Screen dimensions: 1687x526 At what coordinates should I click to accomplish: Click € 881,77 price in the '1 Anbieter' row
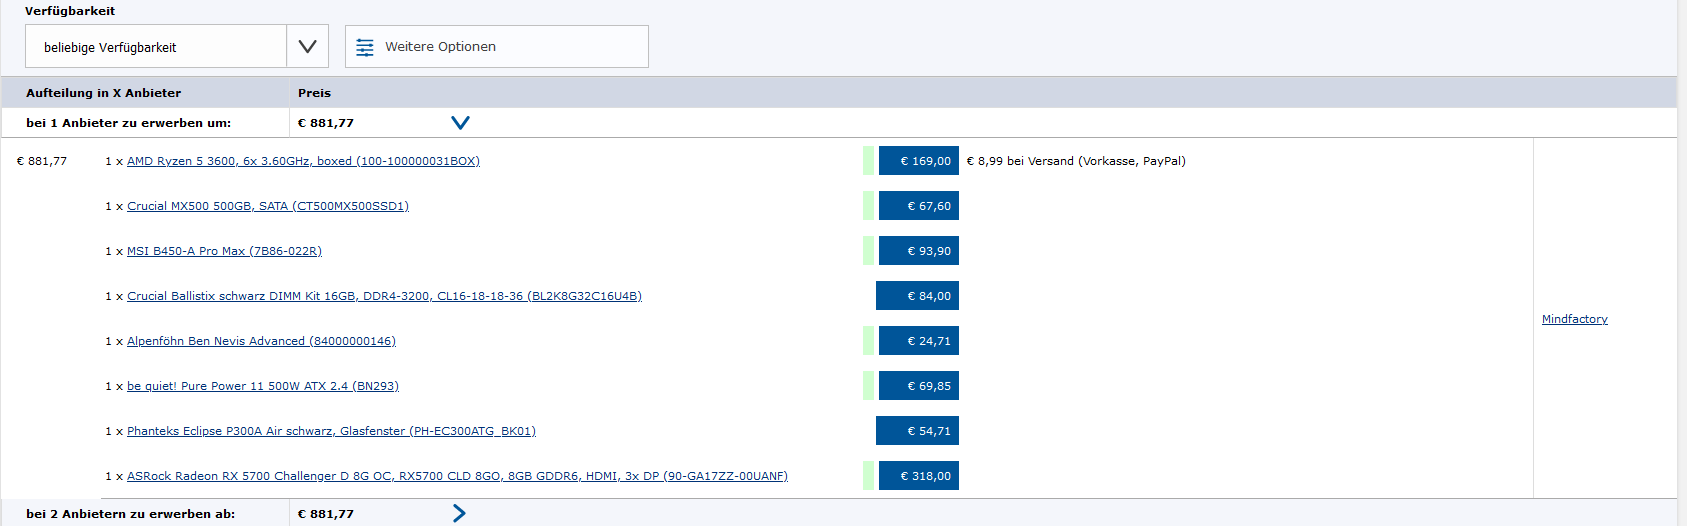point(326,123)
